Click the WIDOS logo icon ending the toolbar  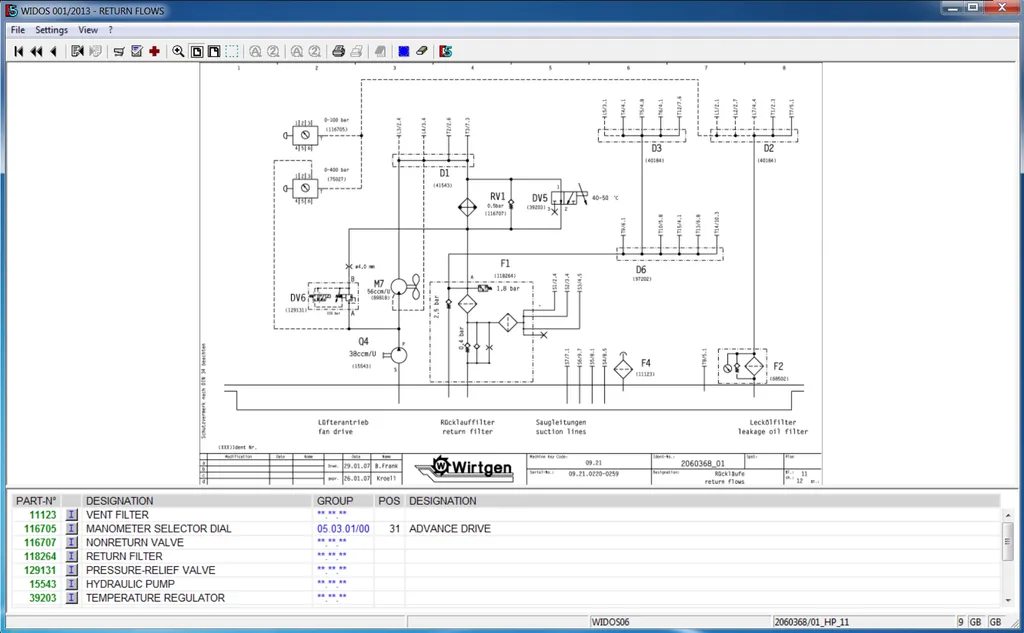pyautogui.click(x=445, y=51)
